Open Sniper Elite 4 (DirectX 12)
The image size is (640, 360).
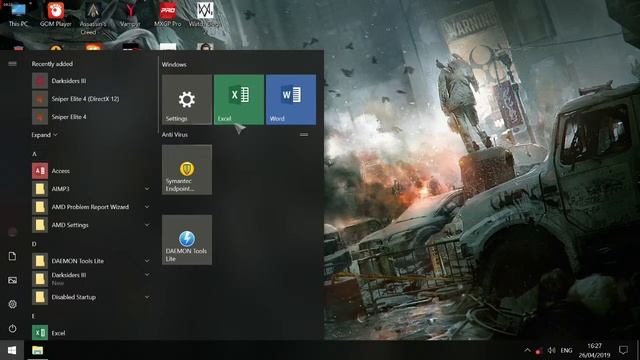(91, 99)
